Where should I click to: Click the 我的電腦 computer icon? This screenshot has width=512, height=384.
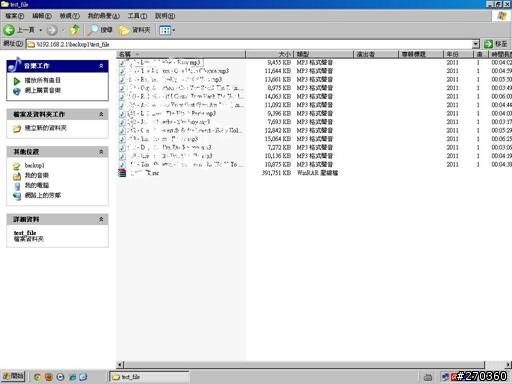tap(17, 186)
